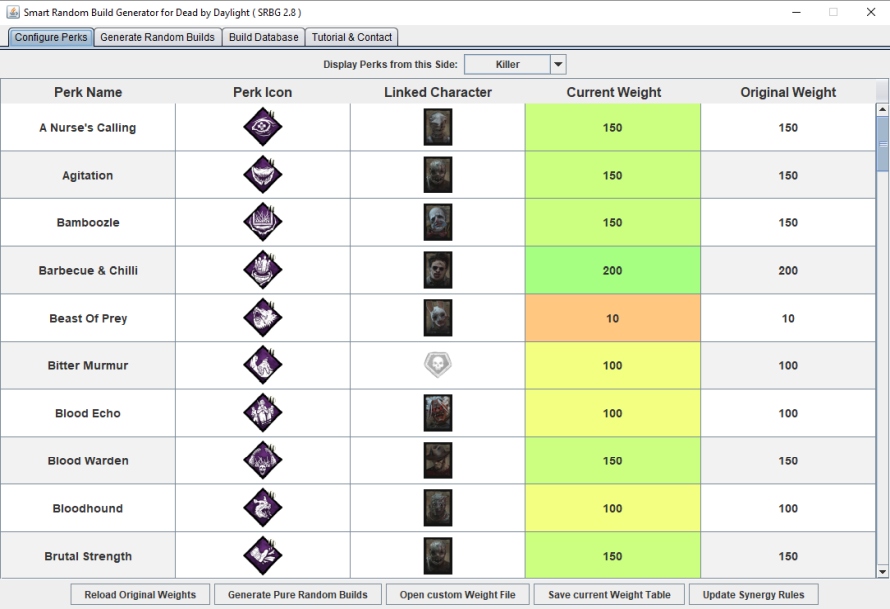890x609 pixels.
Task: Select current weight cell for Bamboozle
Action: click(x=613, y=222)
